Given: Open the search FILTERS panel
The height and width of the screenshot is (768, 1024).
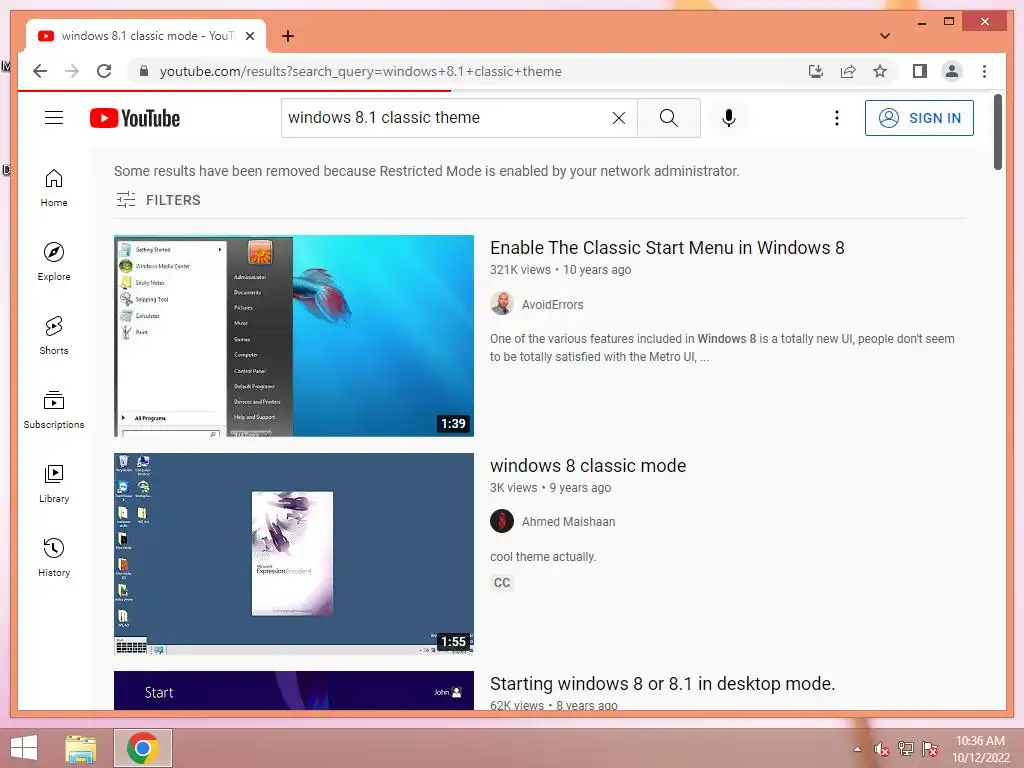Looking at the screenshot, I should tap(158, 200).
